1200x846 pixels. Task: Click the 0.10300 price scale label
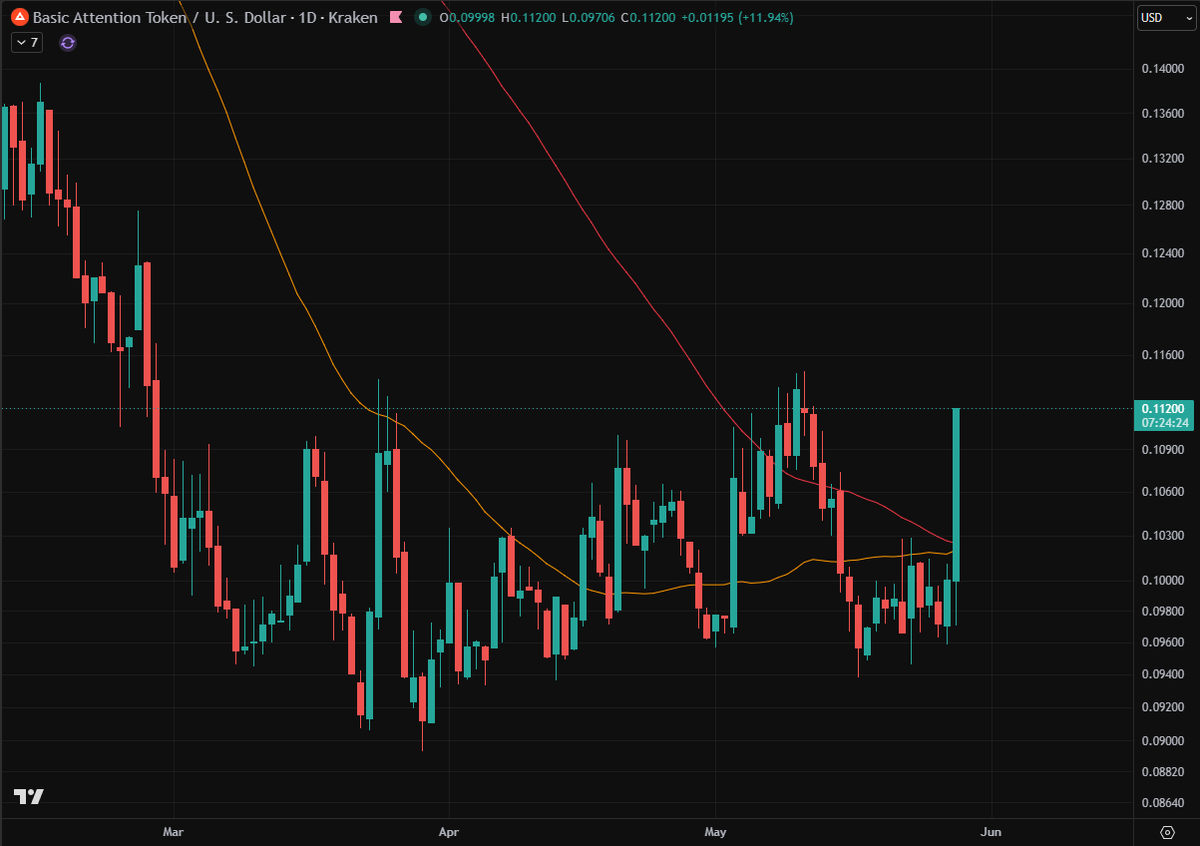(x=1162, y=536)
